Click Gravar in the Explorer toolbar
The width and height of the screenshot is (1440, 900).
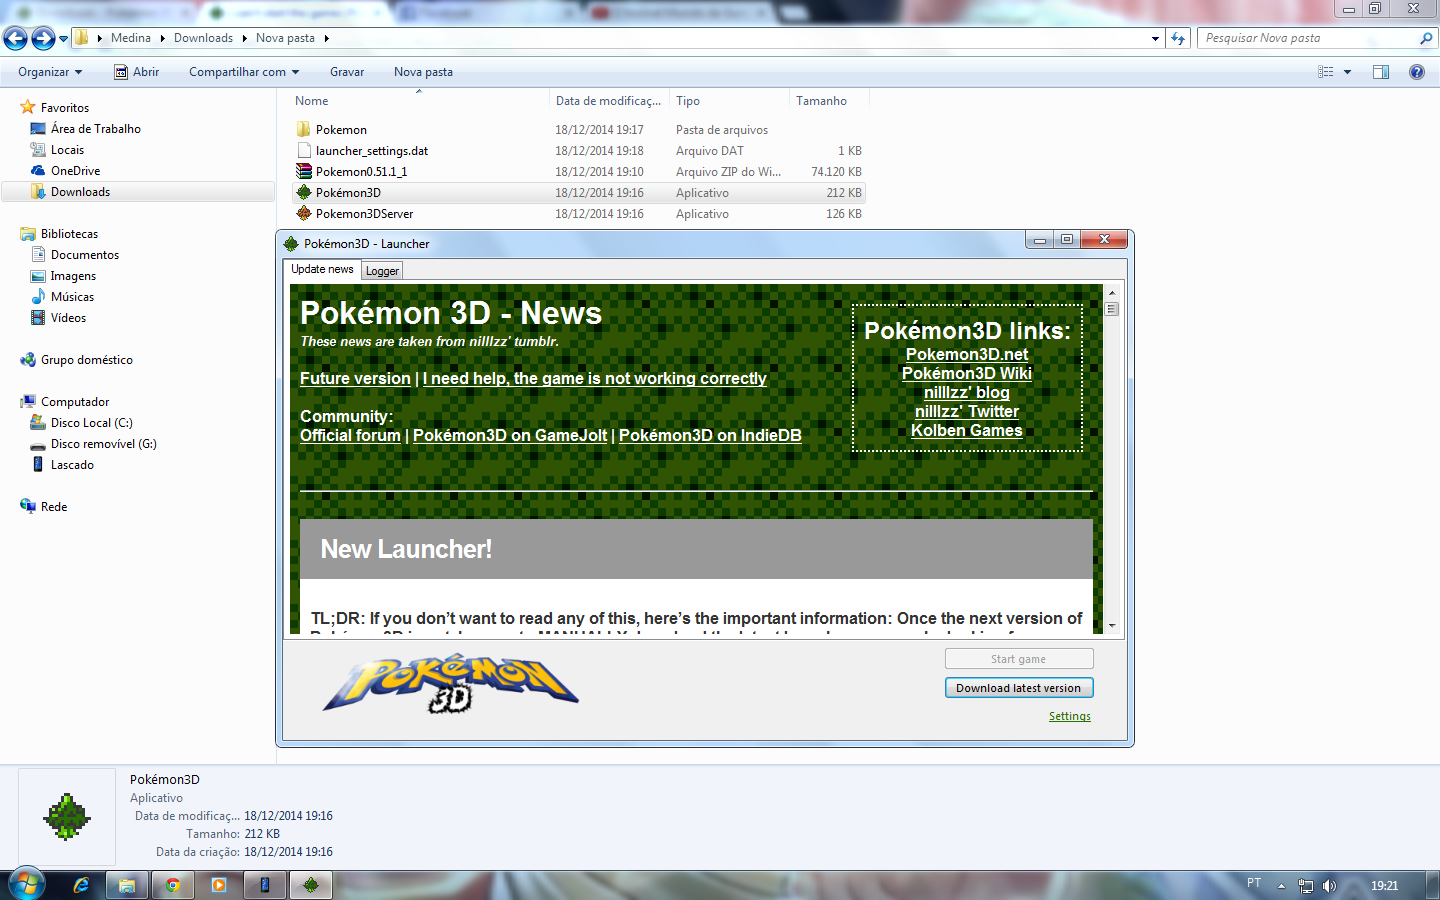coord(347,72)
